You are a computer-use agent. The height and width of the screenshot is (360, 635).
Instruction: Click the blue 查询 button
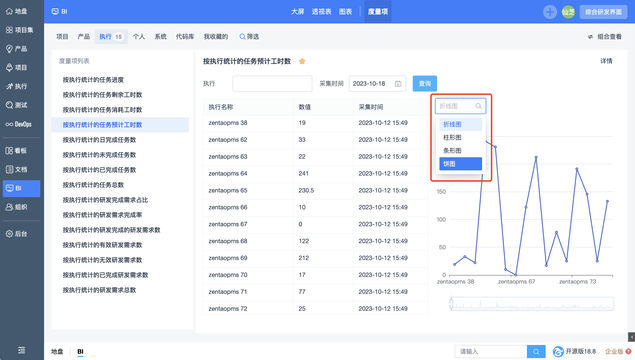click(425, 83)
